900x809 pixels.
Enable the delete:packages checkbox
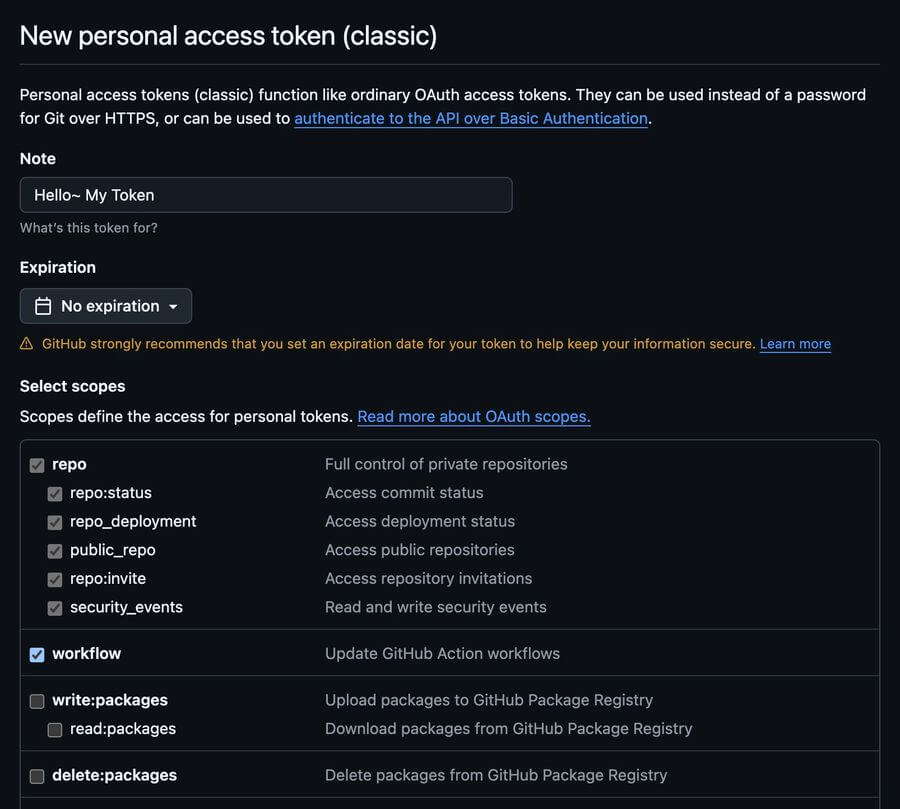37,776
